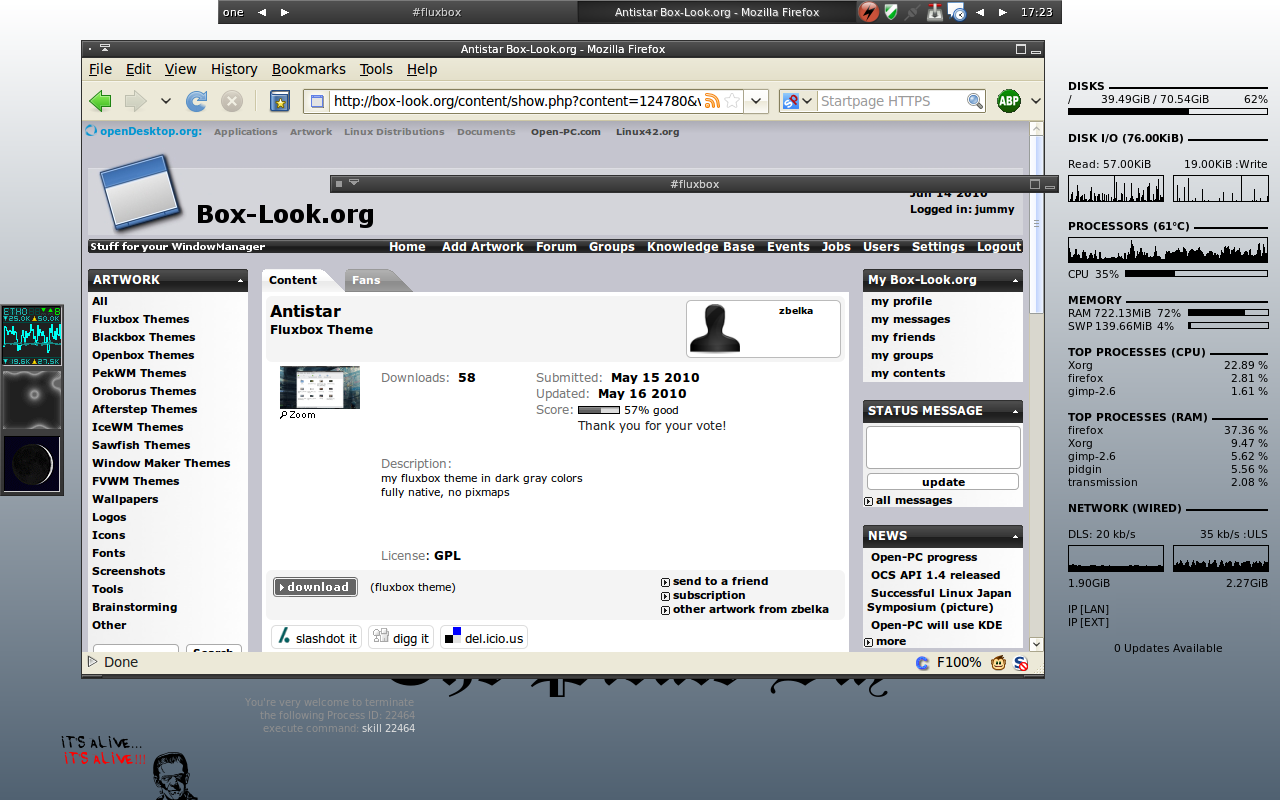Click the red lightning bolt tray icon
This screenshot has height=800, width=1280.
(869, 12)
